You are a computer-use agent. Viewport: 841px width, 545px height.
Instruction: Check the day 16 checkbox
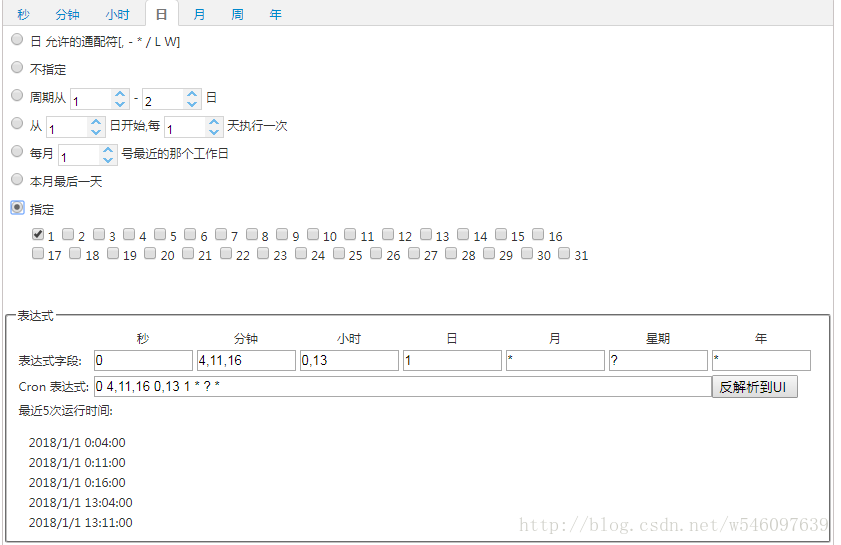(x=538, y=234)
